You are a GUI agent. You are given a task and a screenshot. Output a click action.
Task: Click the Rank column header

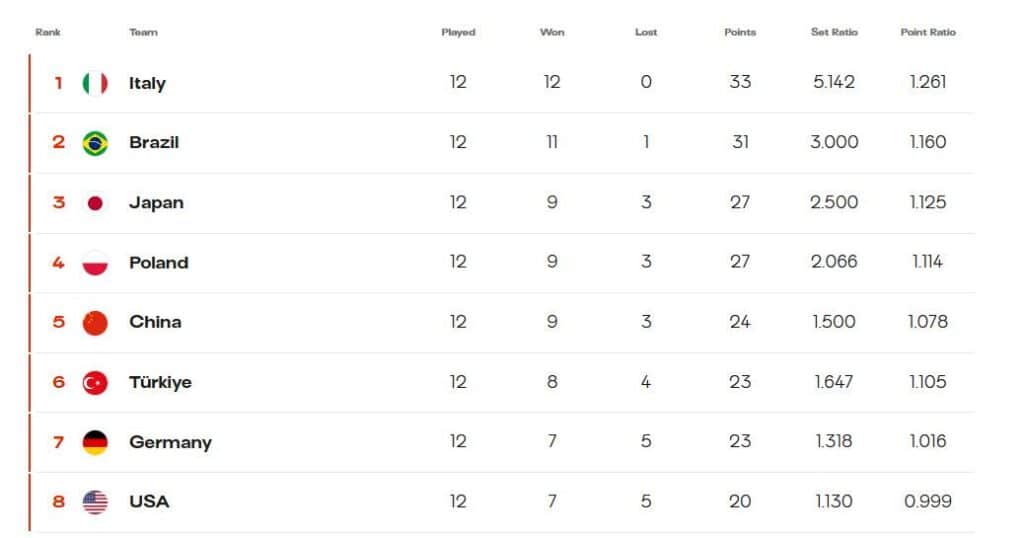(48, 32)
